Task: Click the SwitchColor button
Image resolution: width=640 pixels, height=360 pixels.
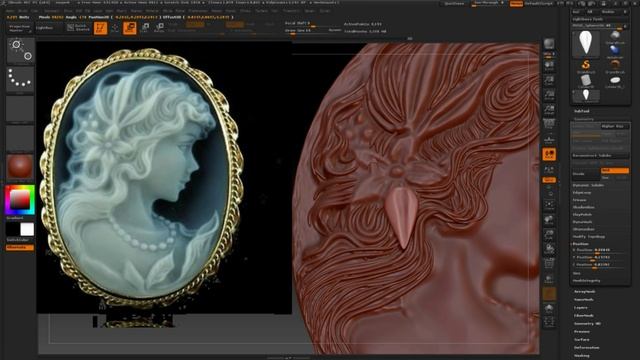Action: 18,240
